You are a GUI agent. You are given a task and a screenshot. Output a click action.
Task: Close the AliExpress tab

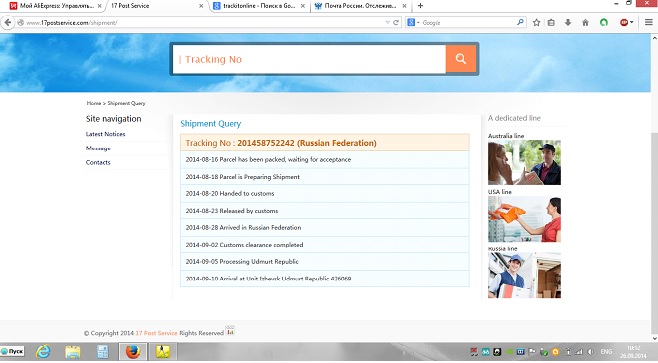coord(99,6)
